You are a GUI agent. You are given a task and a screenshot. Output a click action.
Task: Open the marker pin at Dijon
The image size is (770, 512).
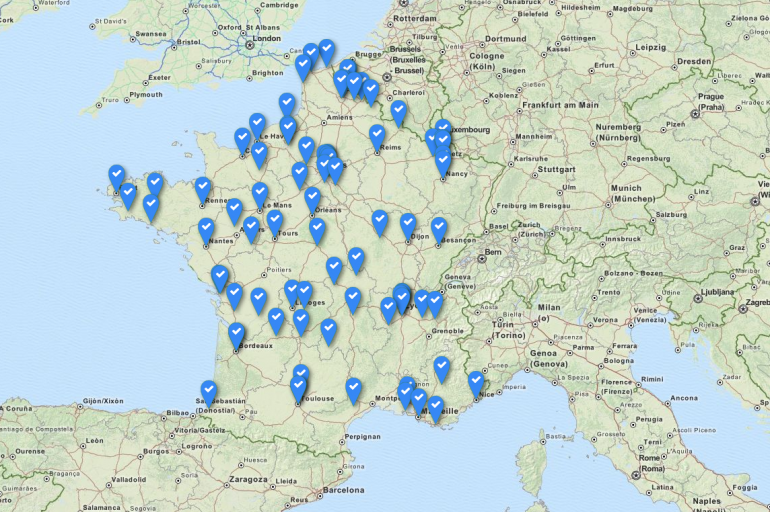408,225
